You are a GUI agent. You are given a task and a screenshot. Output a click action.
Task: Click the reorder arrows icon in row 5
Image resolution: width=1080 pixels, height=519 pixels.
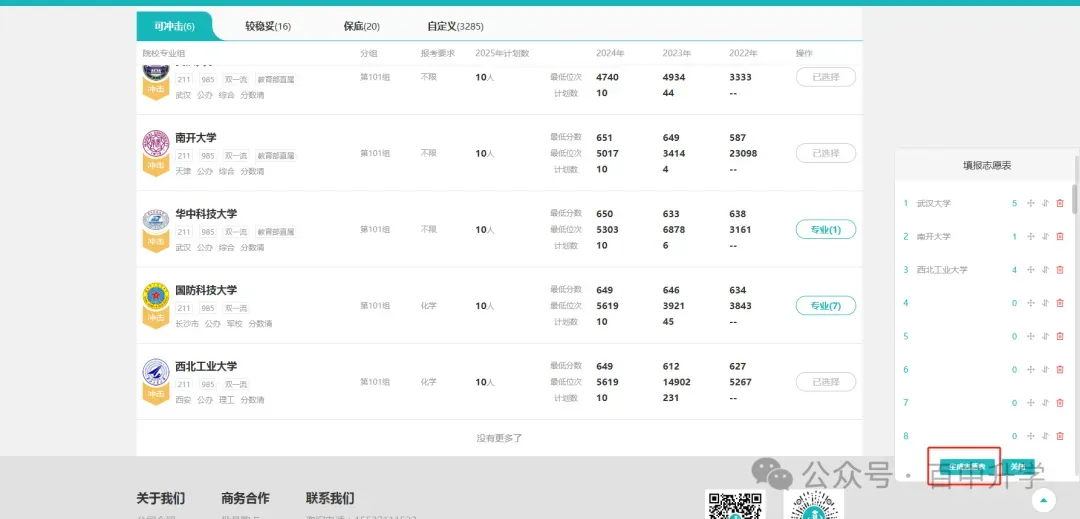coord(1045,336)
